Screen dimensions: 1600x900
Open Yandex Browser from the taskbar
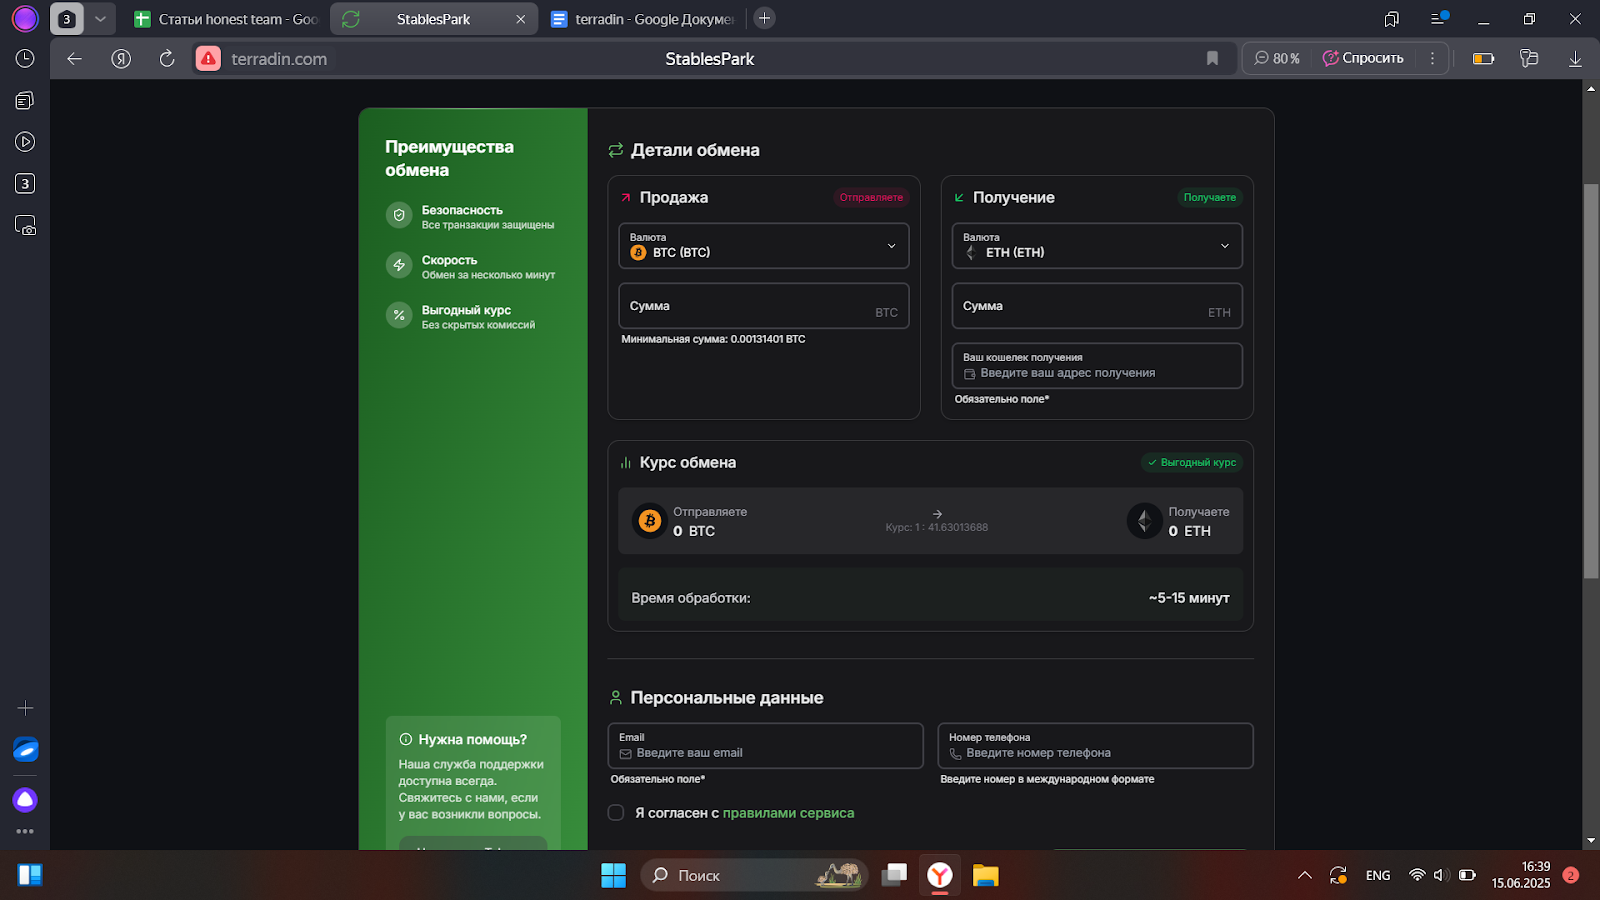940,875
